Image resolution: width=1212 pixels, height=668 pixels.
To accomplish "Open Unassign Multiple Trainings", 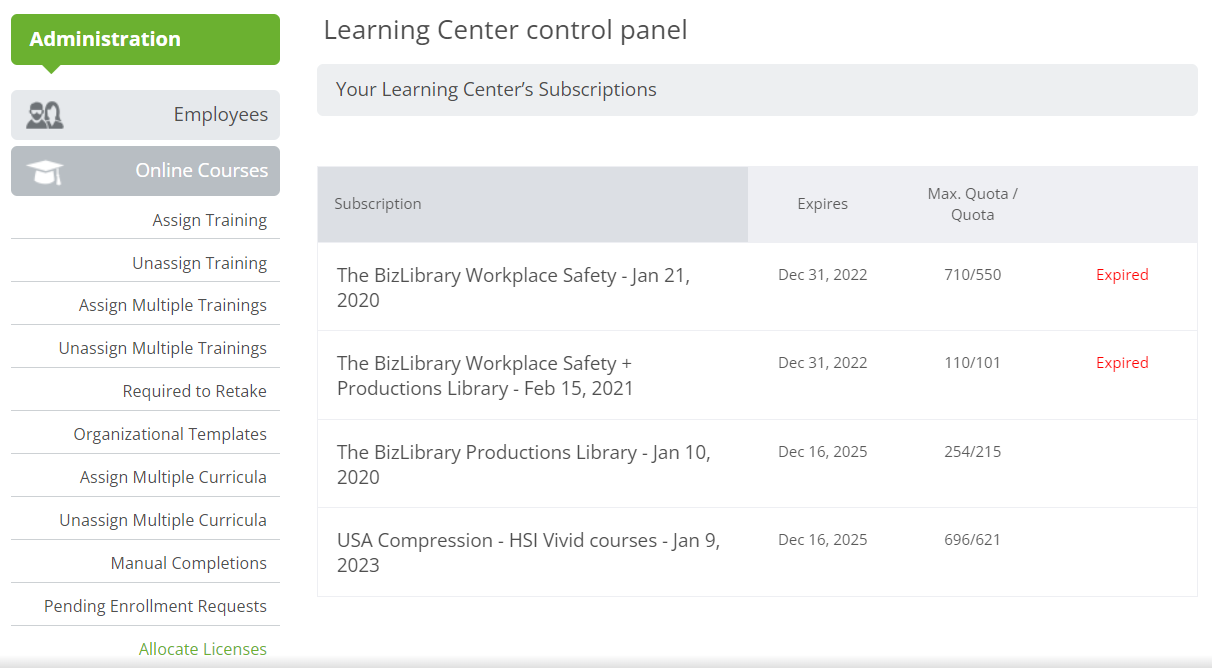I will [x=163, y=348].
